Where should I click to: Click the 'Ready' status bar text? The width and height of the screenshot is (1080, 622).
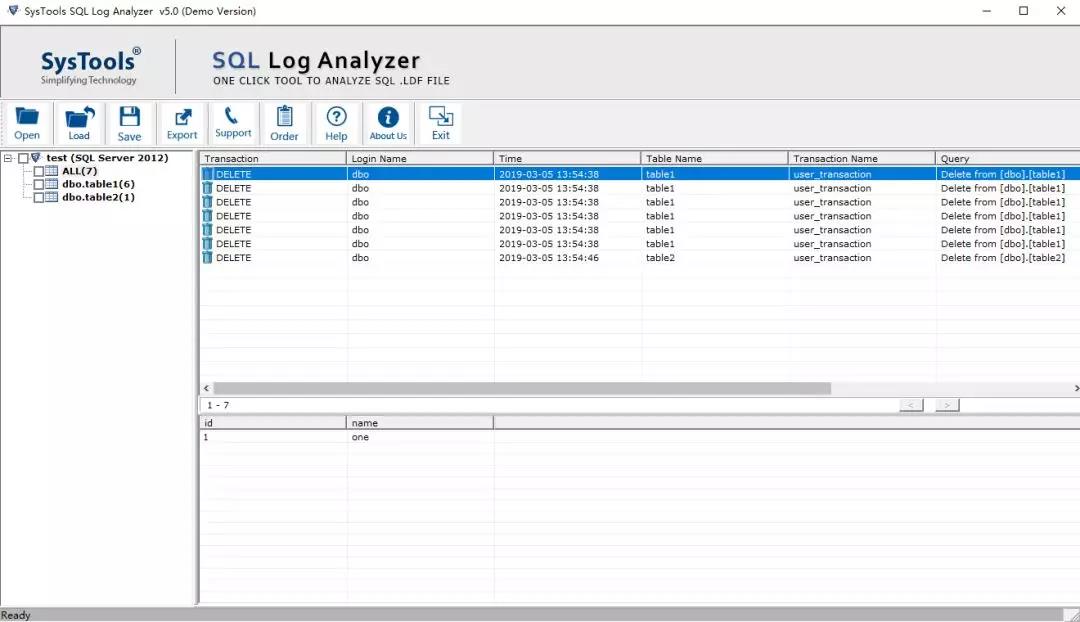pos(16,615)
